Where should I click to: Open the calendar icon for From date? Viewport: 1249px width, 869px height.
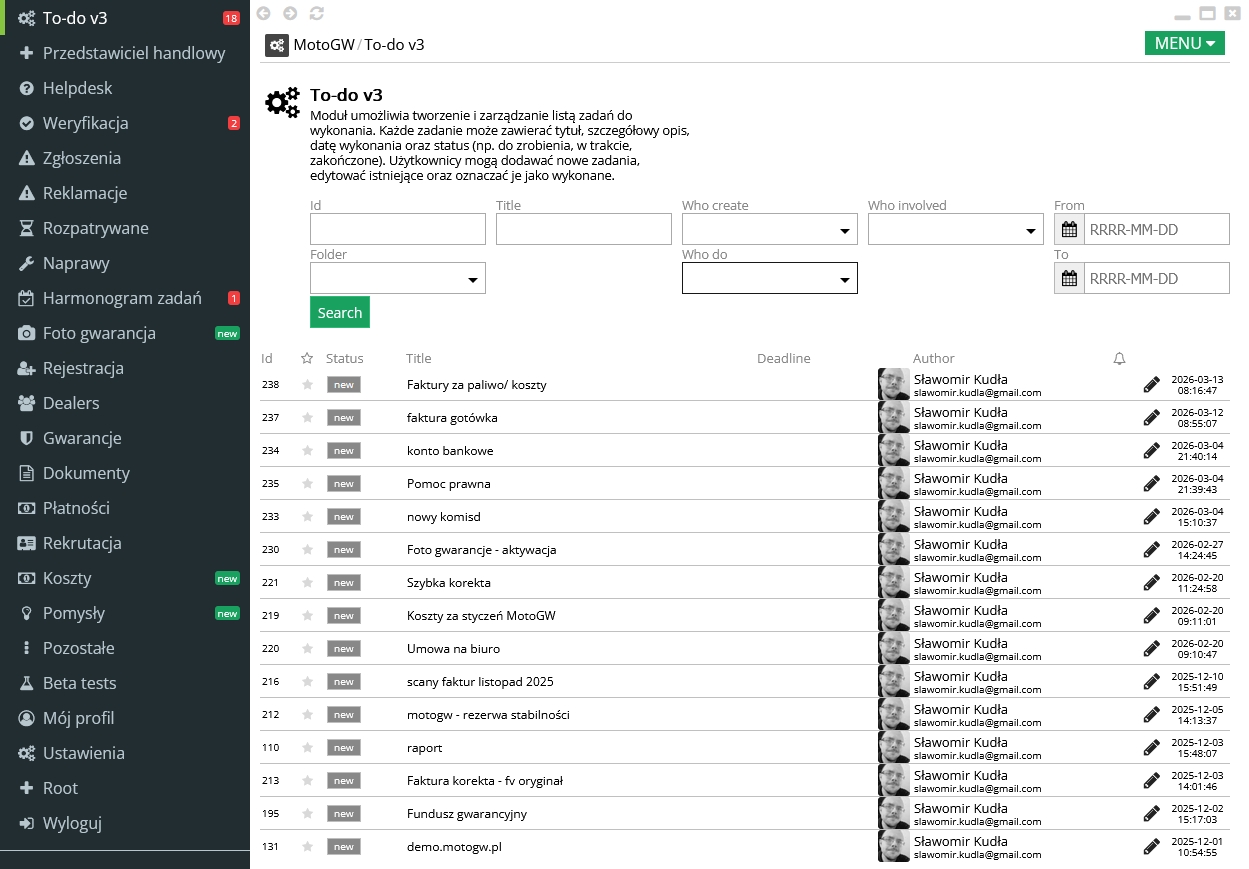pos(1069,230)
